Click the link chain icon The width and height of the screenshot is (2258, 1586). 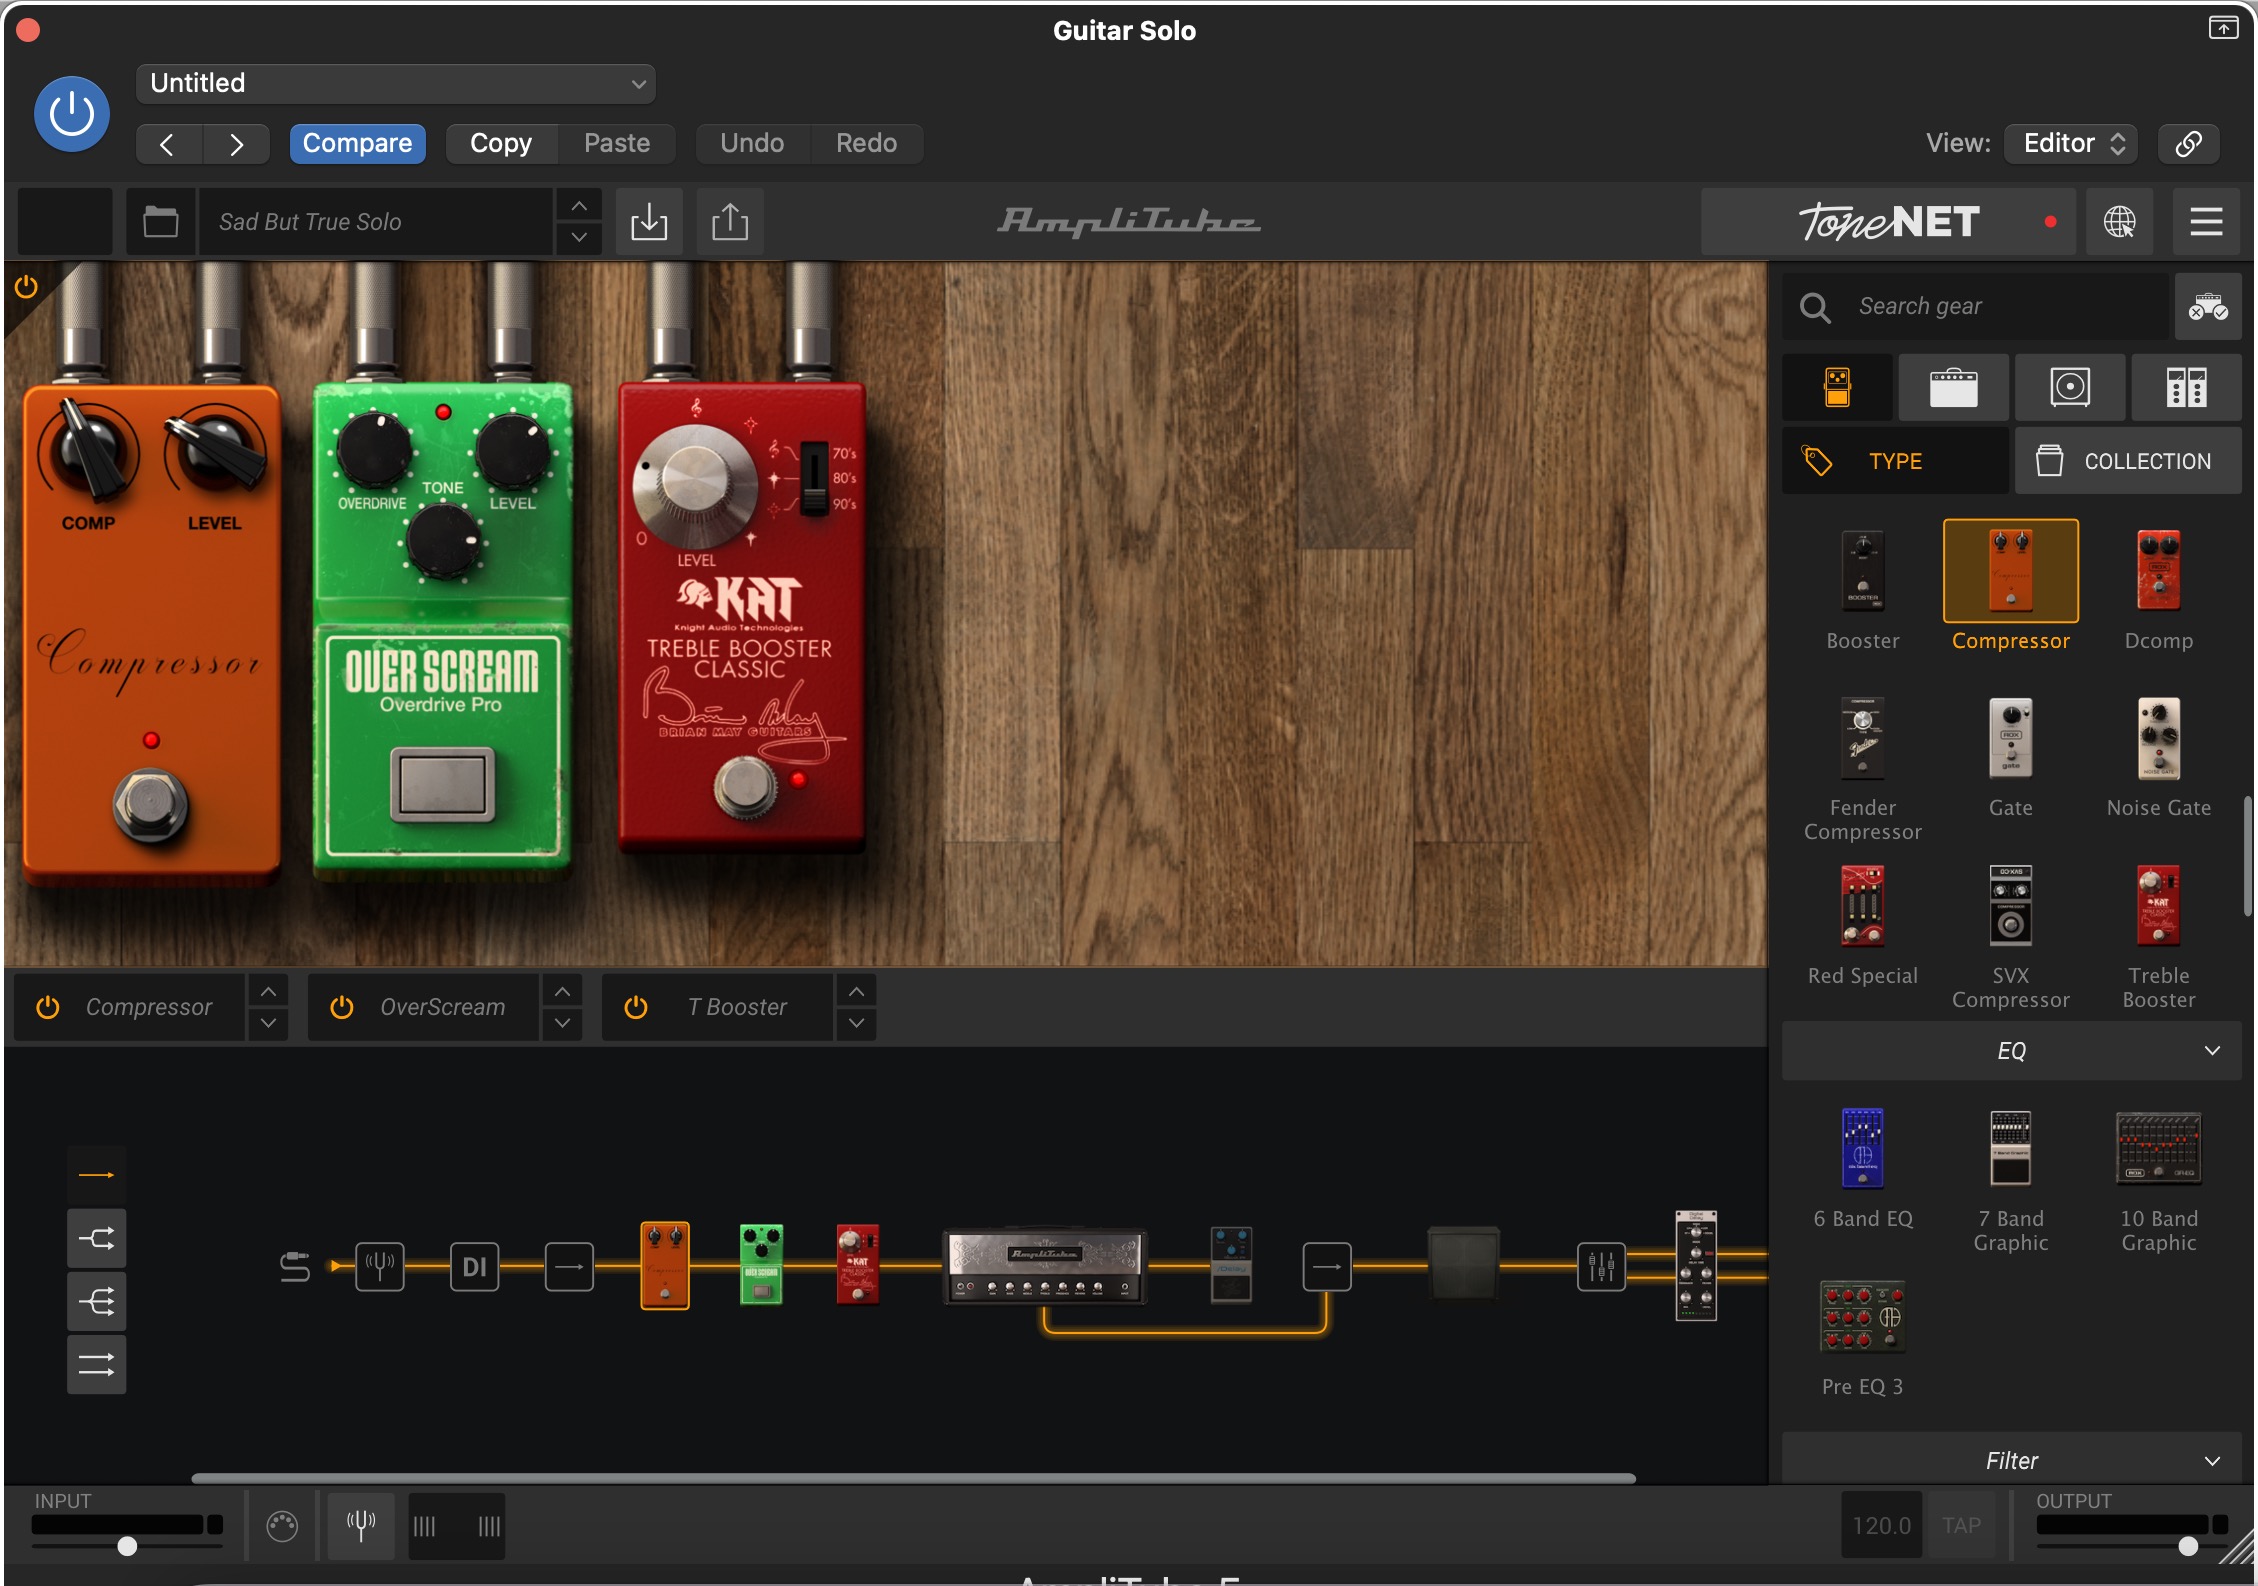[x=2188, y=143]
